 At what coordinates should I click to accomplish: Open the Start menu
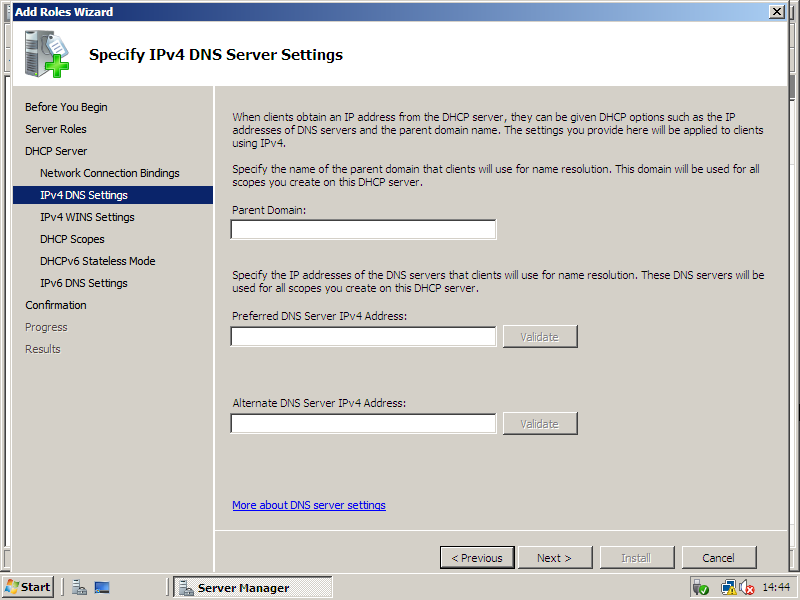tap(28, 587)
